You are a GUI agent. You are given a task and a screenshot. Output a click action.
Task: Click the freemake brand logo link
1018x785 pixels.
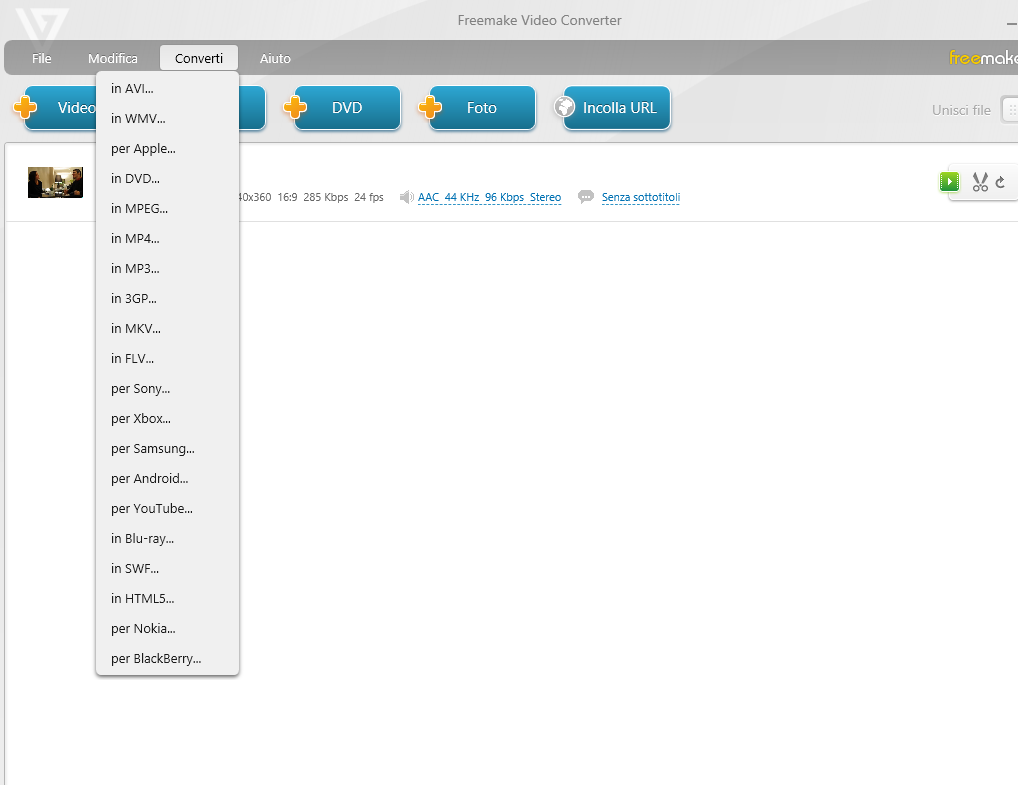coord(983,58)
